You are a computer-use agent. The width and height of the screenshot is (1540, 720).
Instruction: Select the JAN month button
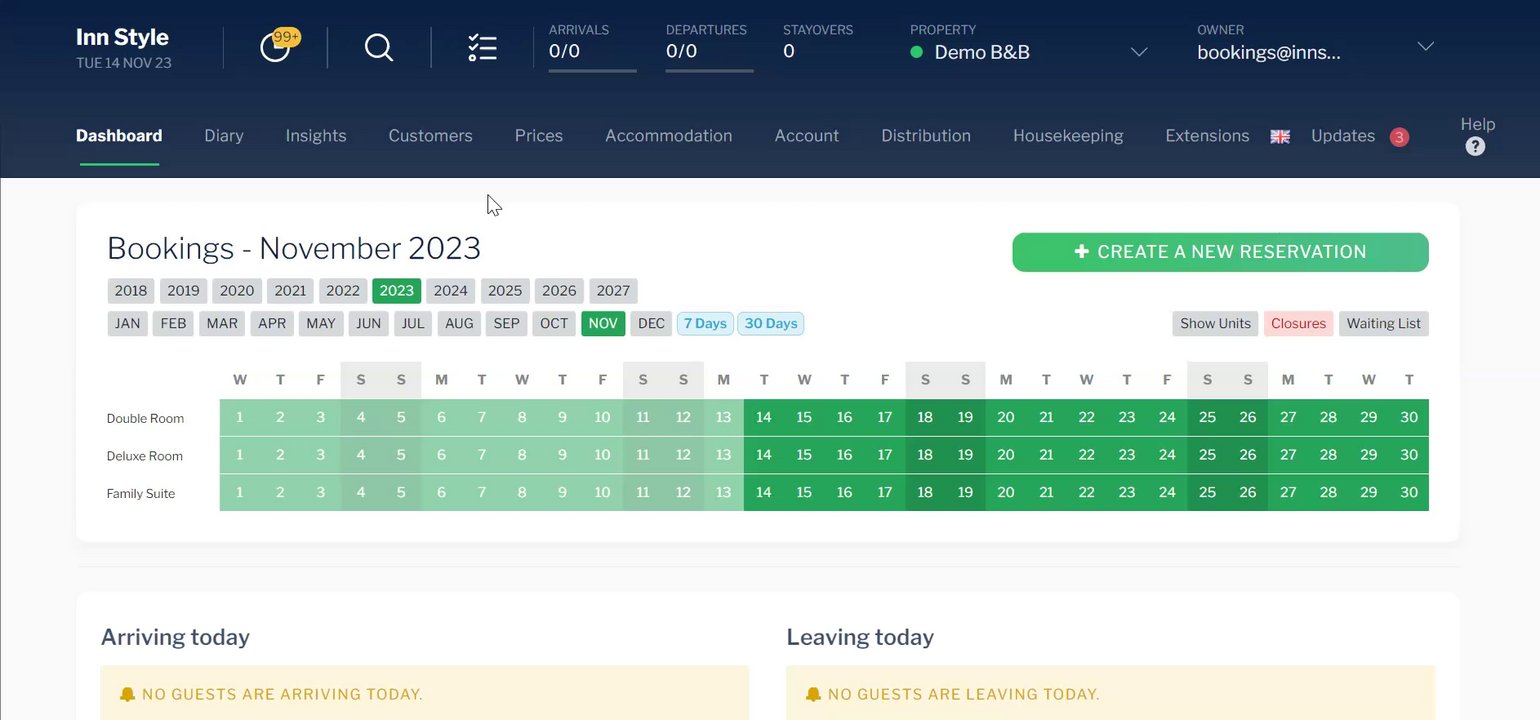click(128, 324)
